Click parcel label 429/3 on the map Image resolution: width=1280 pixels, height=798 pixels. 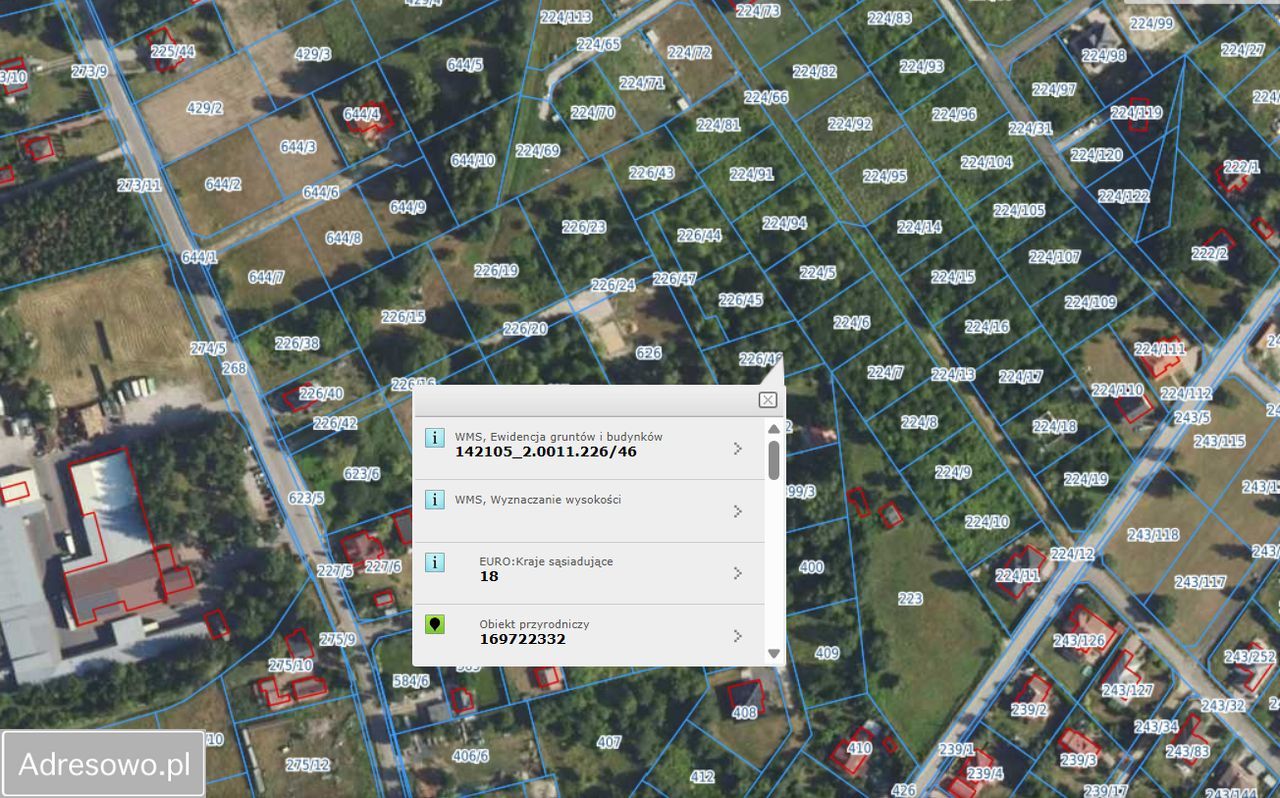coord(313,54)
